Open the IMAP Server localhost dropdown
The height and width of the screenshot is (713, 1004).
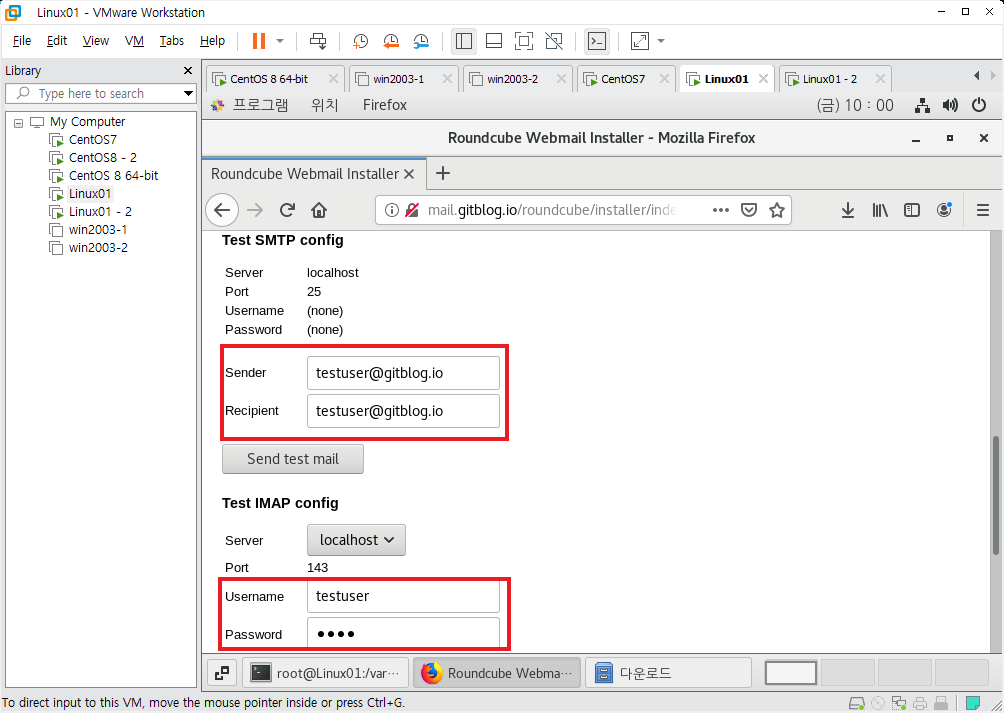356,540
